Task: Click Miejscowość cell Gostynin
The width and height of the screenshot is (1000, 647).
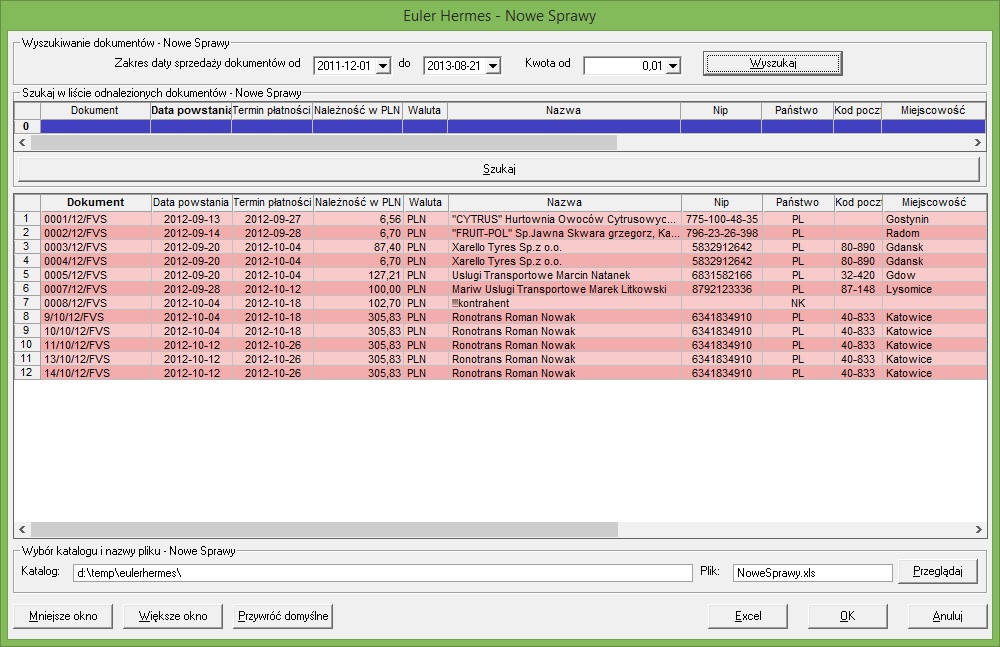Action: click(934, 219)
